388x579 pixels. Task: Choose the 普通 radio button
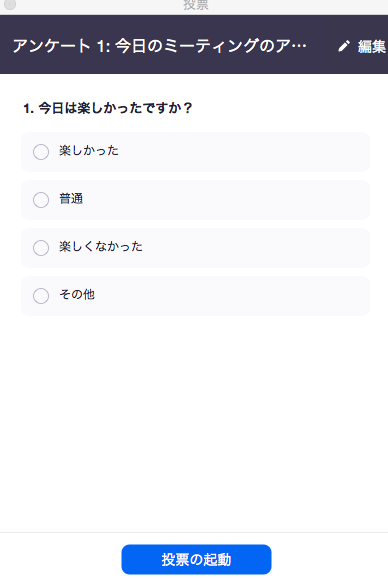tap(41, 200)
